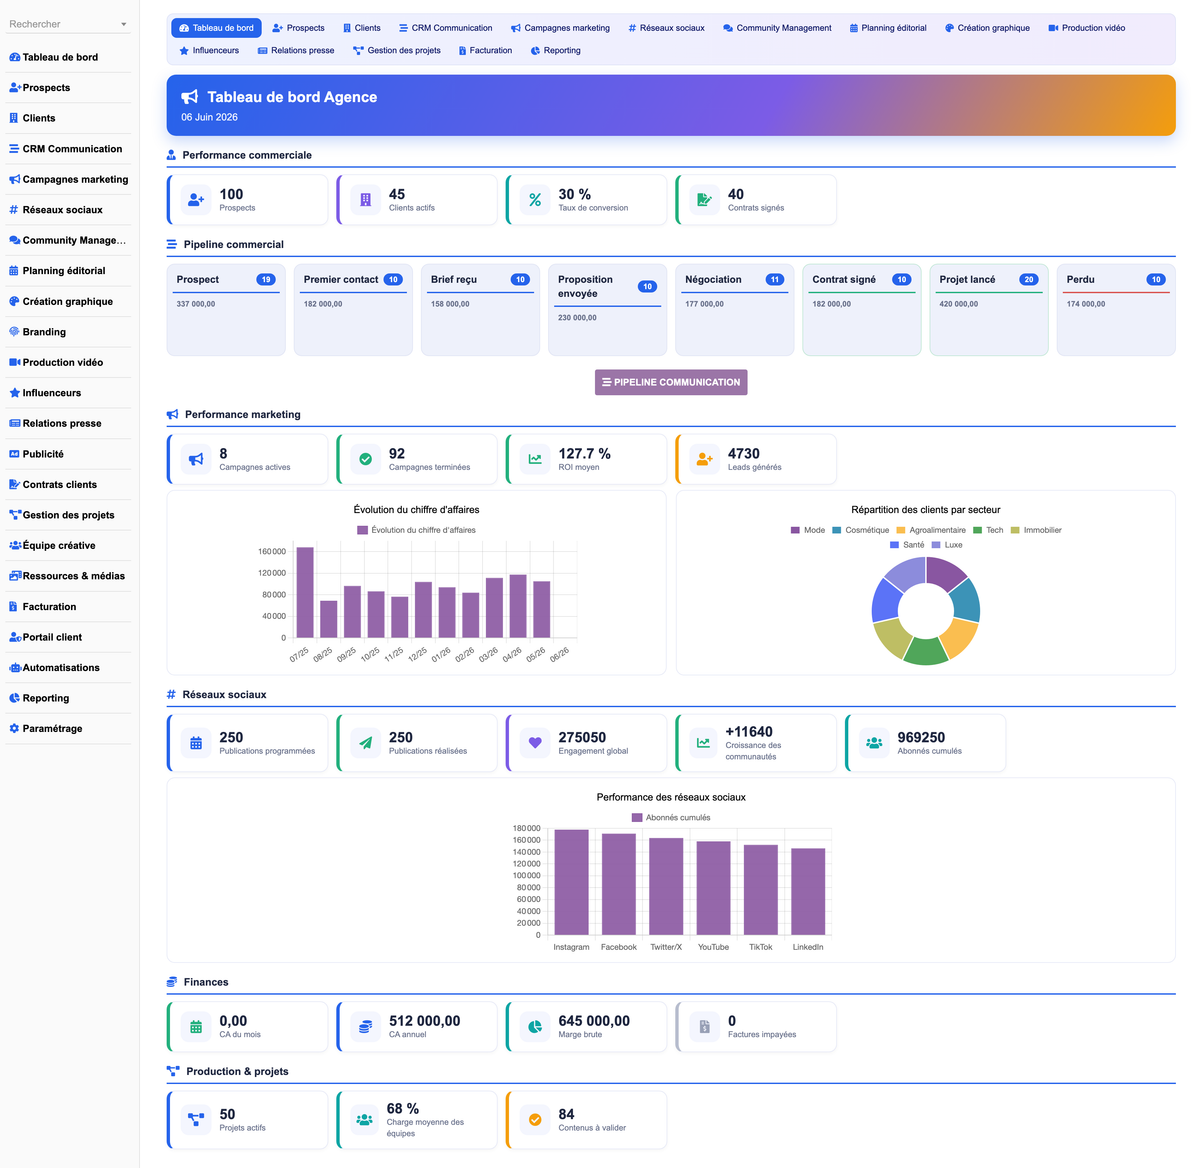Viewport: 1200px width, 1168px height.
Task: Click the Engagement global heart icon
Action: point(535,743)
